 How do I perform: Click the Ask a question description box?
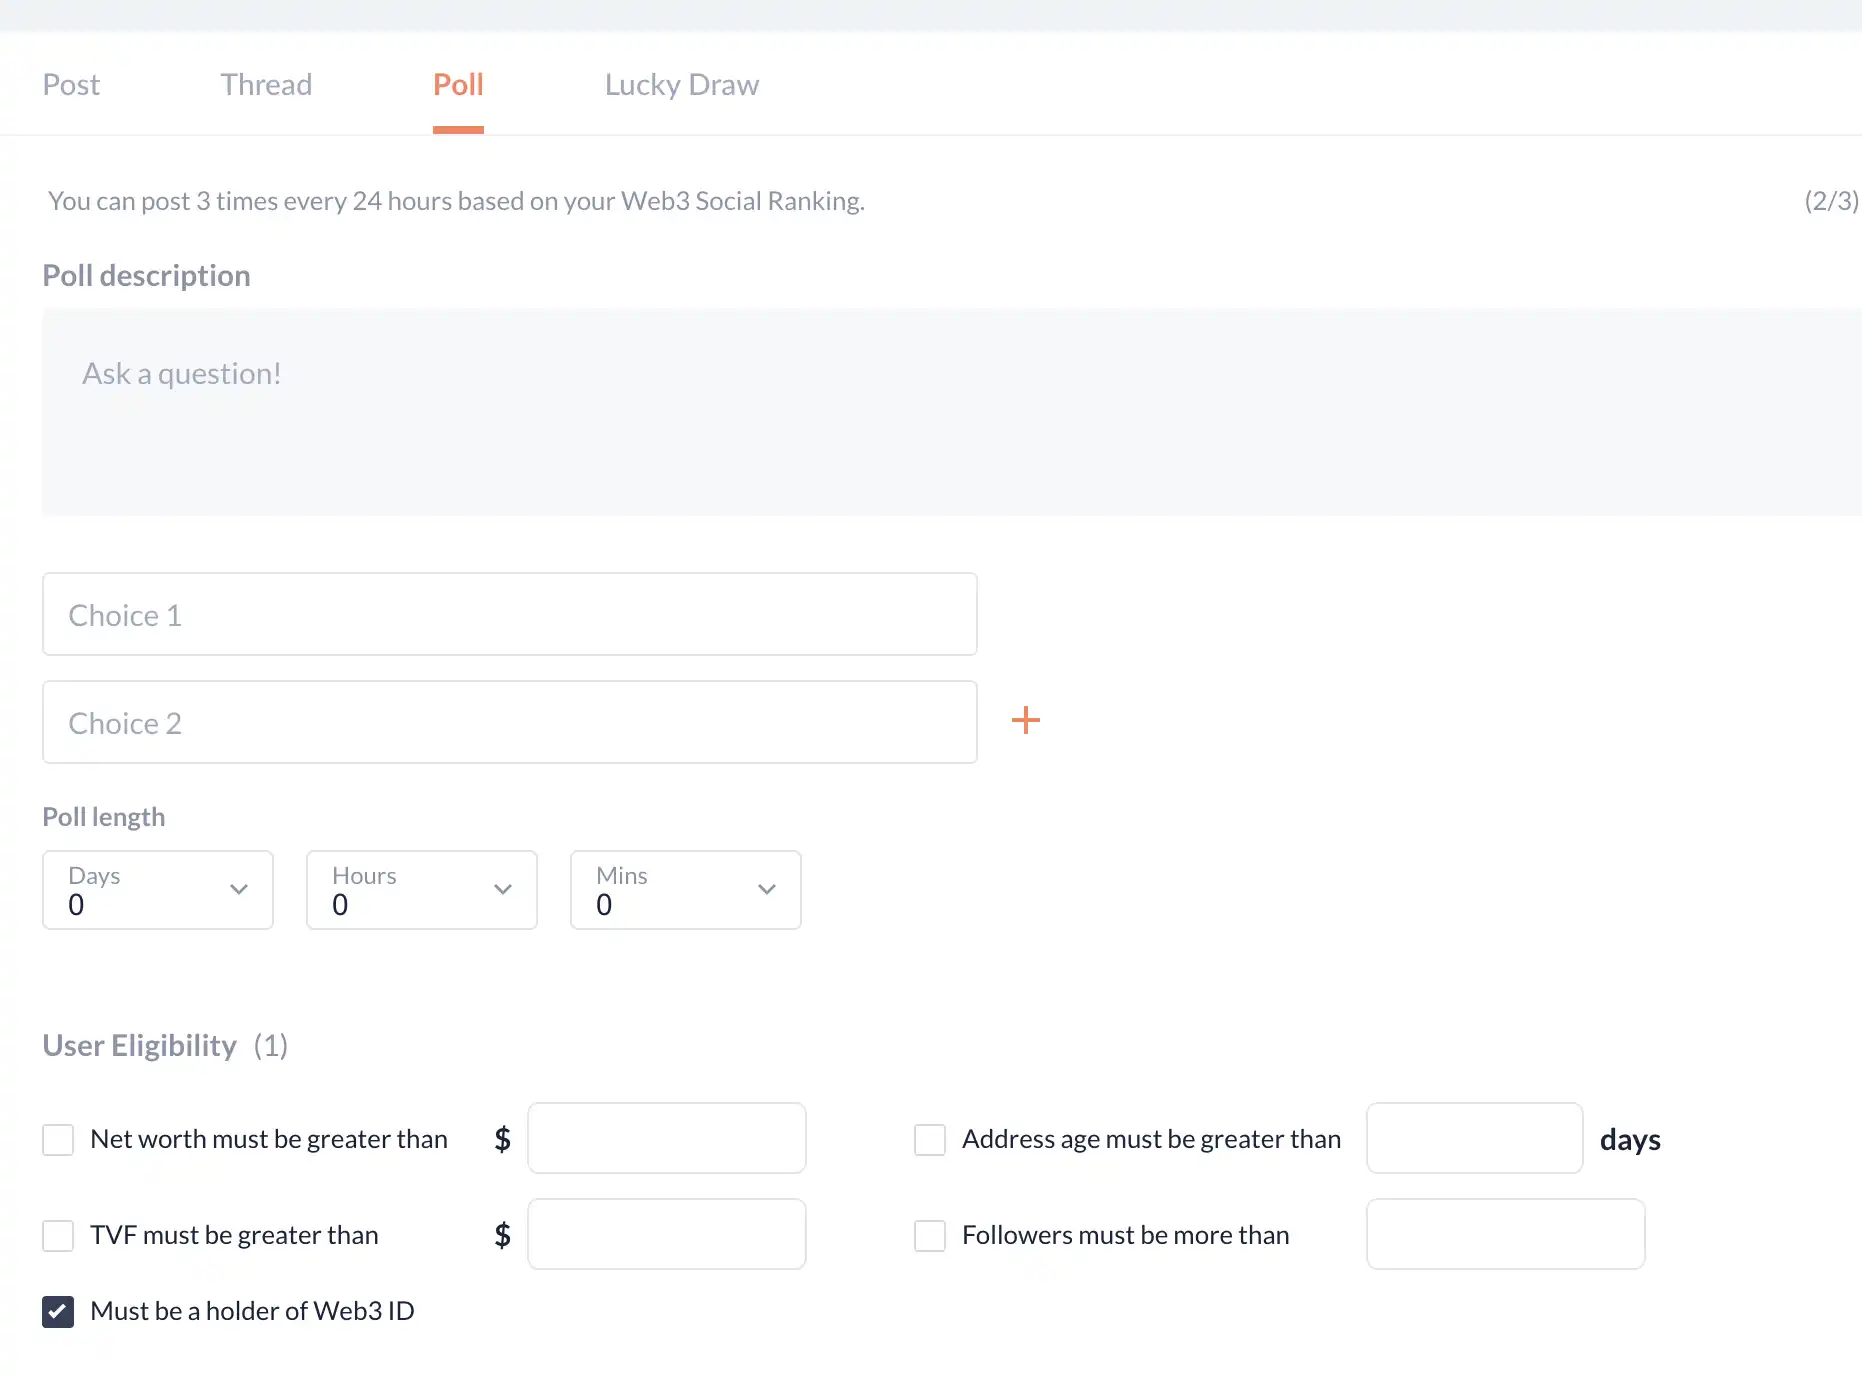coord(950,412)
